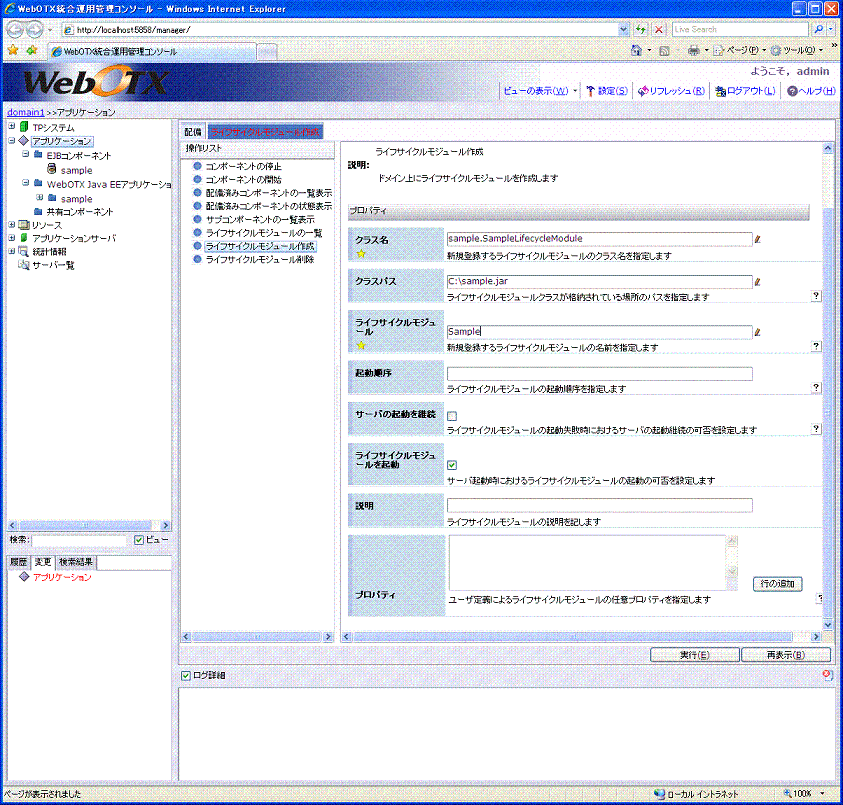Open the help ? icon beside クラスパス field
The height and width of the screenshot is (805, 843).
(816, 297)
